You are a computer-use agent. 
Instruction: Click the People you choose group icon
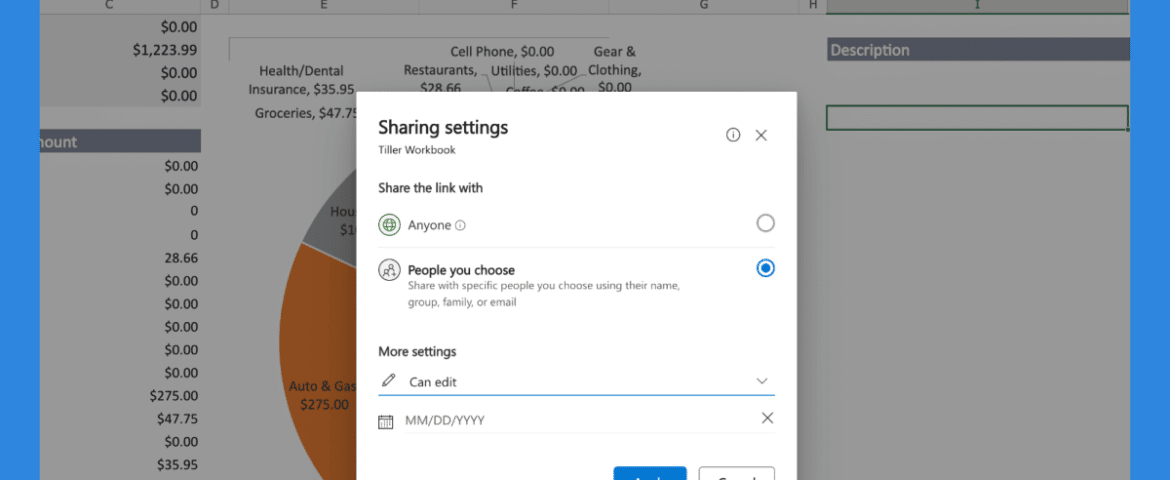[x=390, y=270]
